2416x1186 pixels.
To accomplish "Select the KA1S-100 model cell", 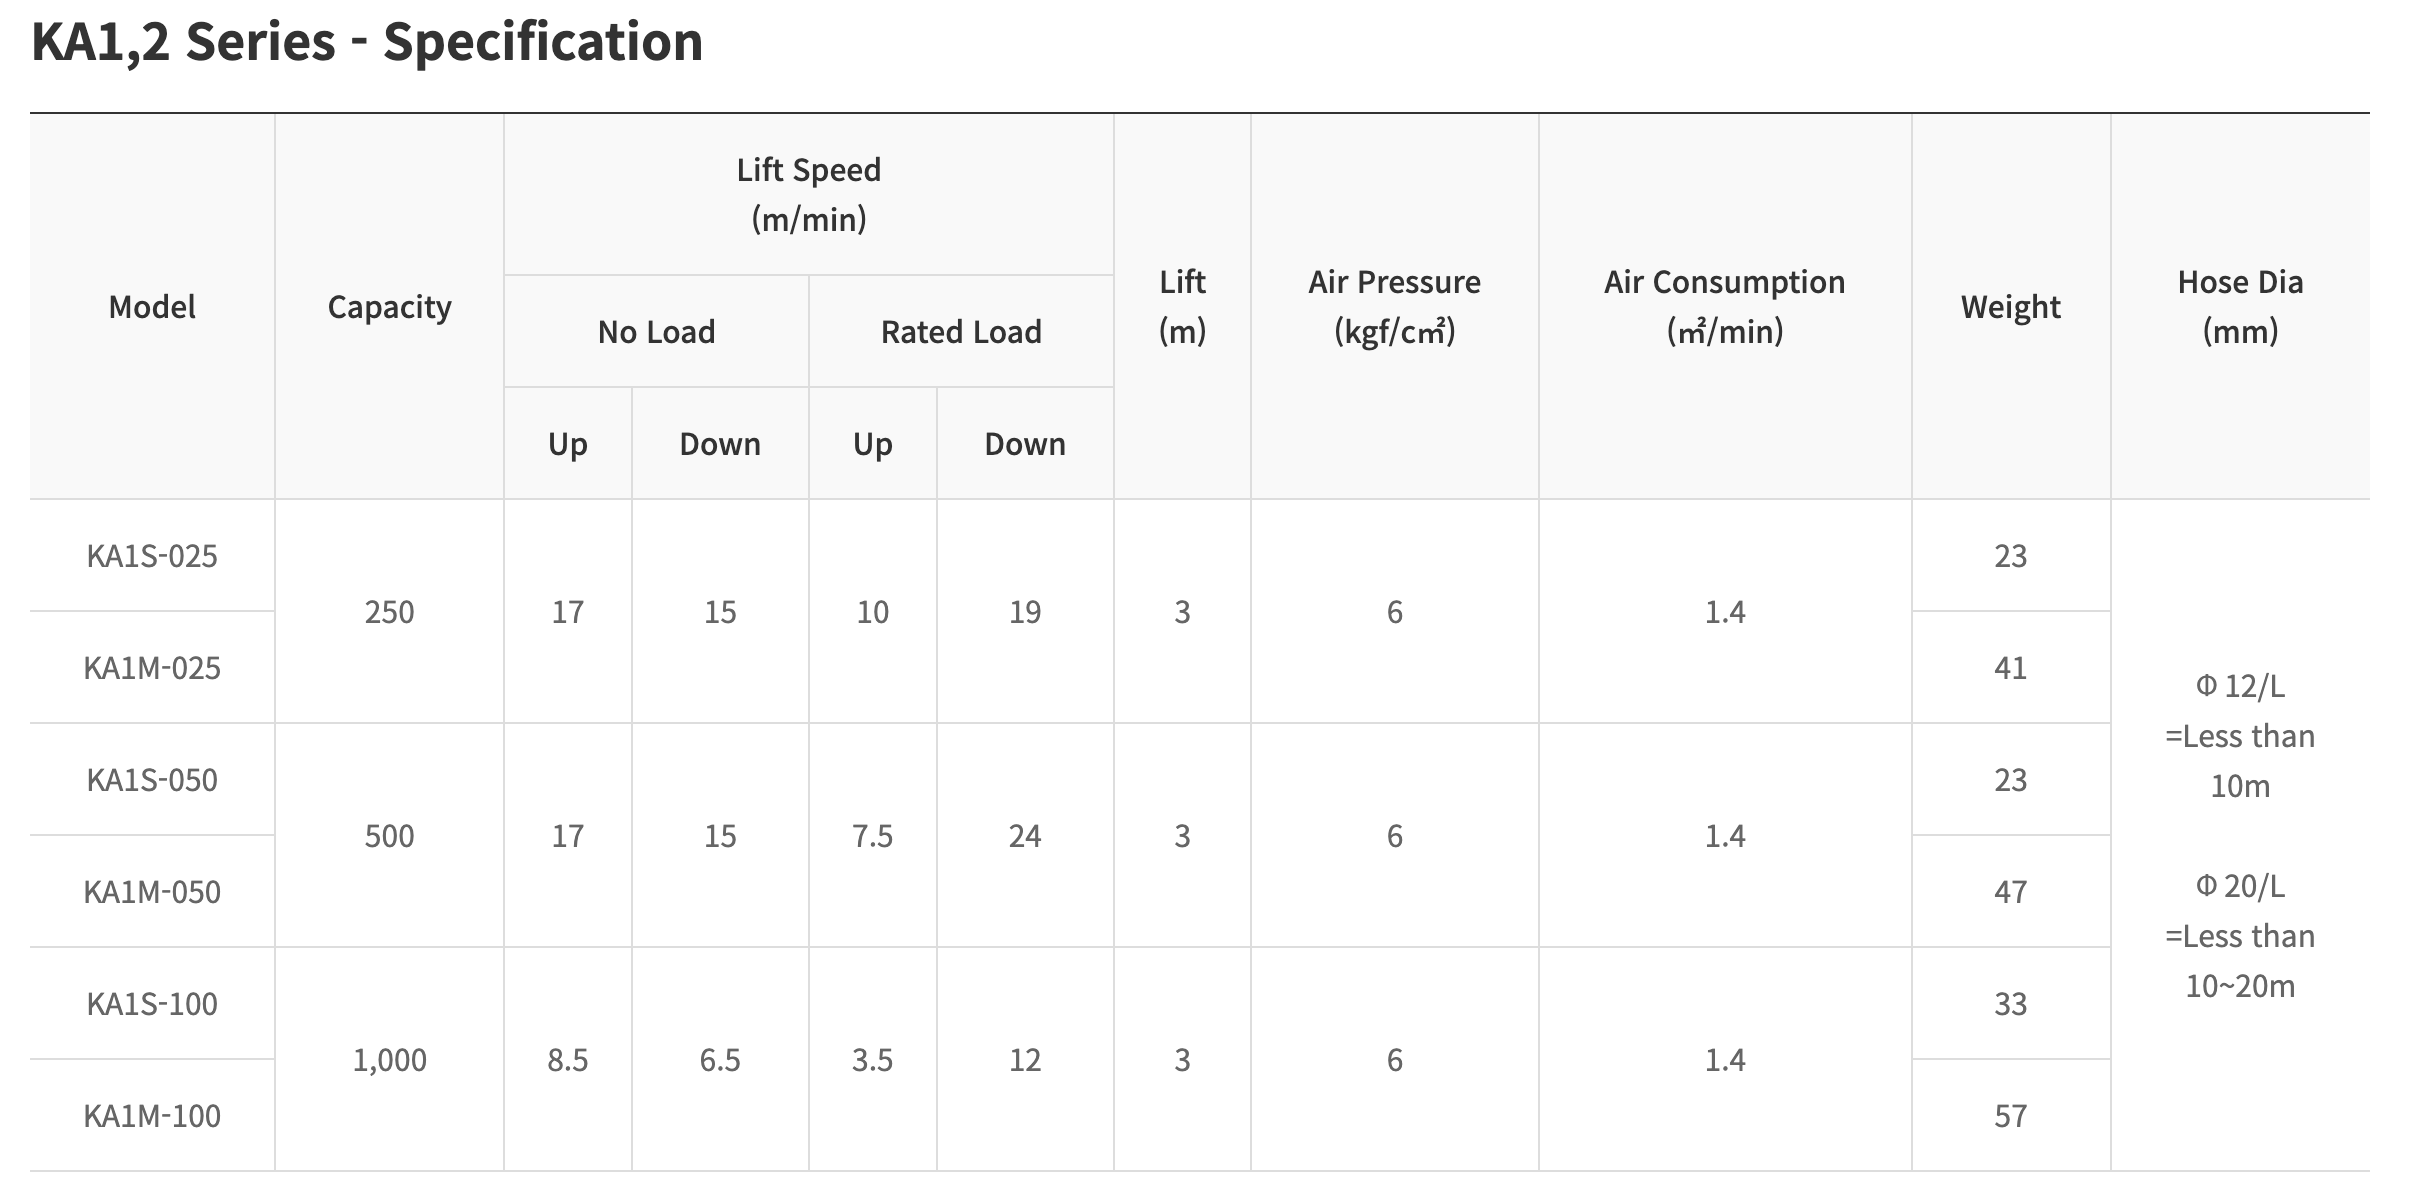I will (x=152, y=1004).
